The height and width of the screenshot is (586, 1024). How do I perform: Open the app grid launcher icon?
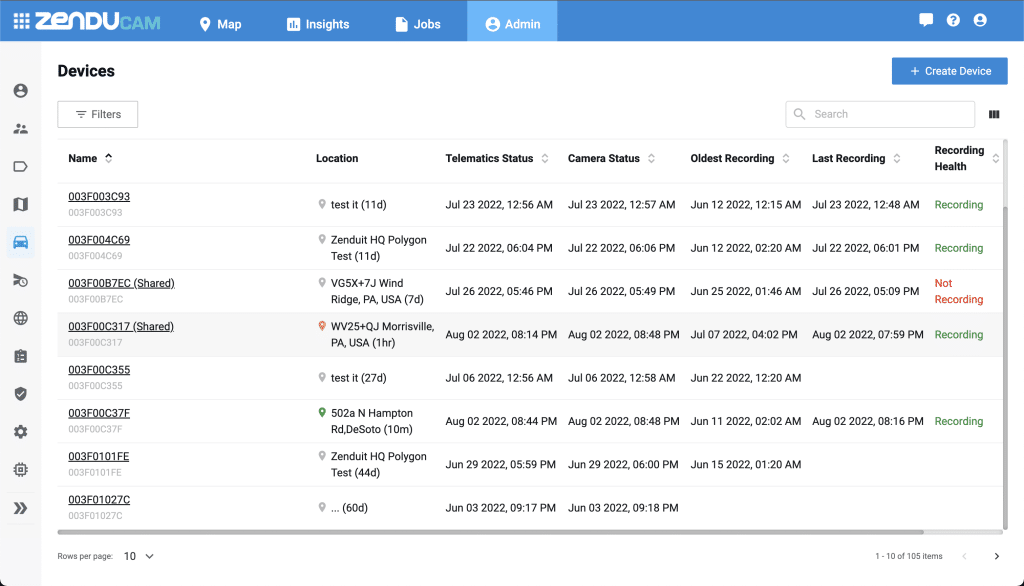(x=22, y=22)
